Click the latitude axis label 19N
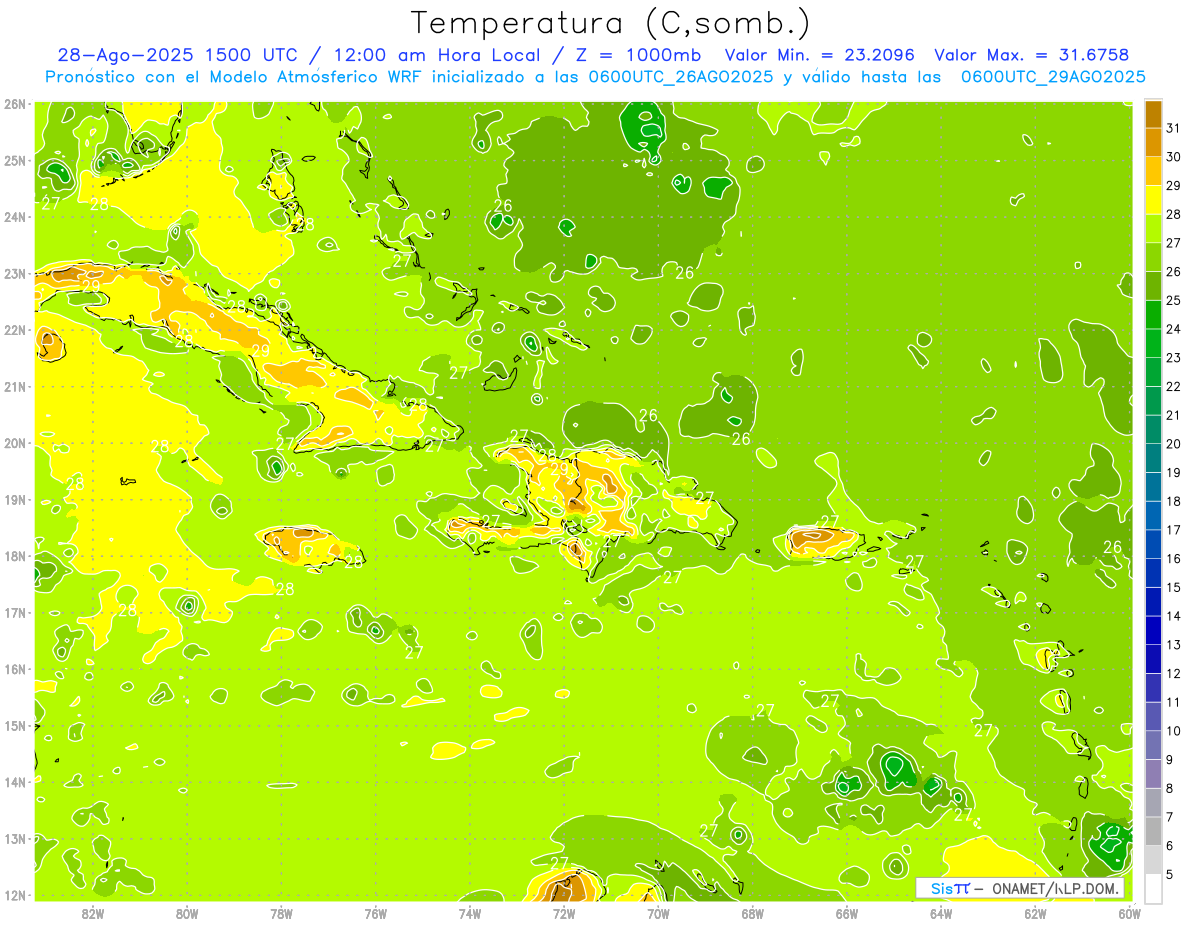Viewport: 1200px width, 927px height. (x=14, y=500)
